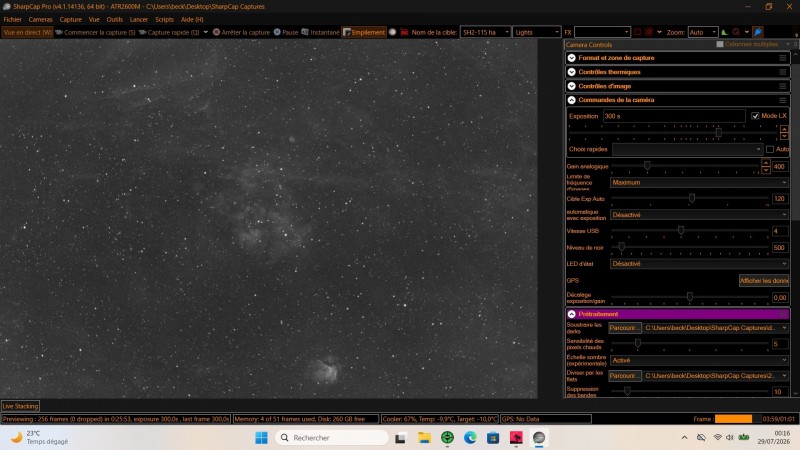This screenshot has width=800, height=450.
Task: Click the red magnifier focus icon
Action: coord(736,32)
